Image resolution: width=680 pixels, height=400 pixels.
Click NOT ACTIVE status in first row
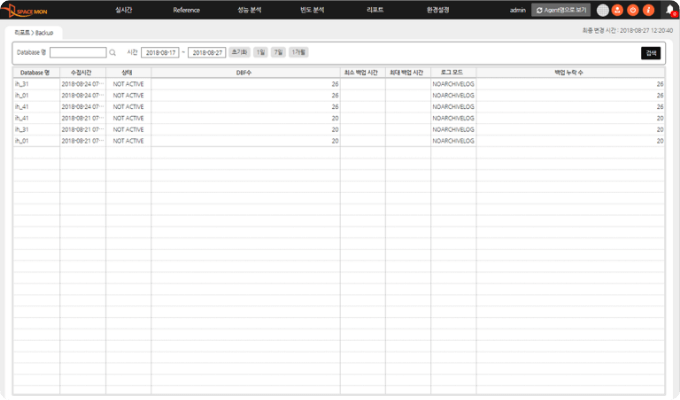tap(128, 84)
